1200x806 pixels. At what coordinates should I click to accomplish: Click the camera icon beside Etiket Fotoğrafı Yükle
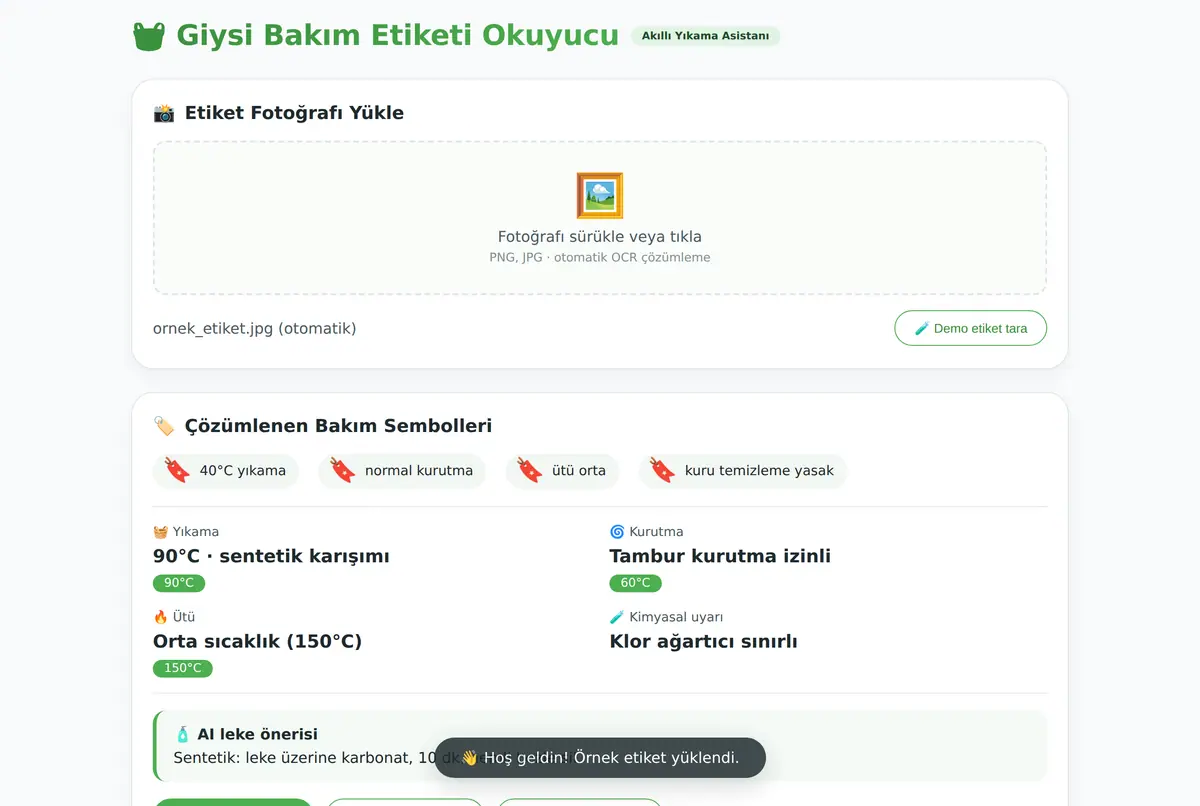(164, 113)
